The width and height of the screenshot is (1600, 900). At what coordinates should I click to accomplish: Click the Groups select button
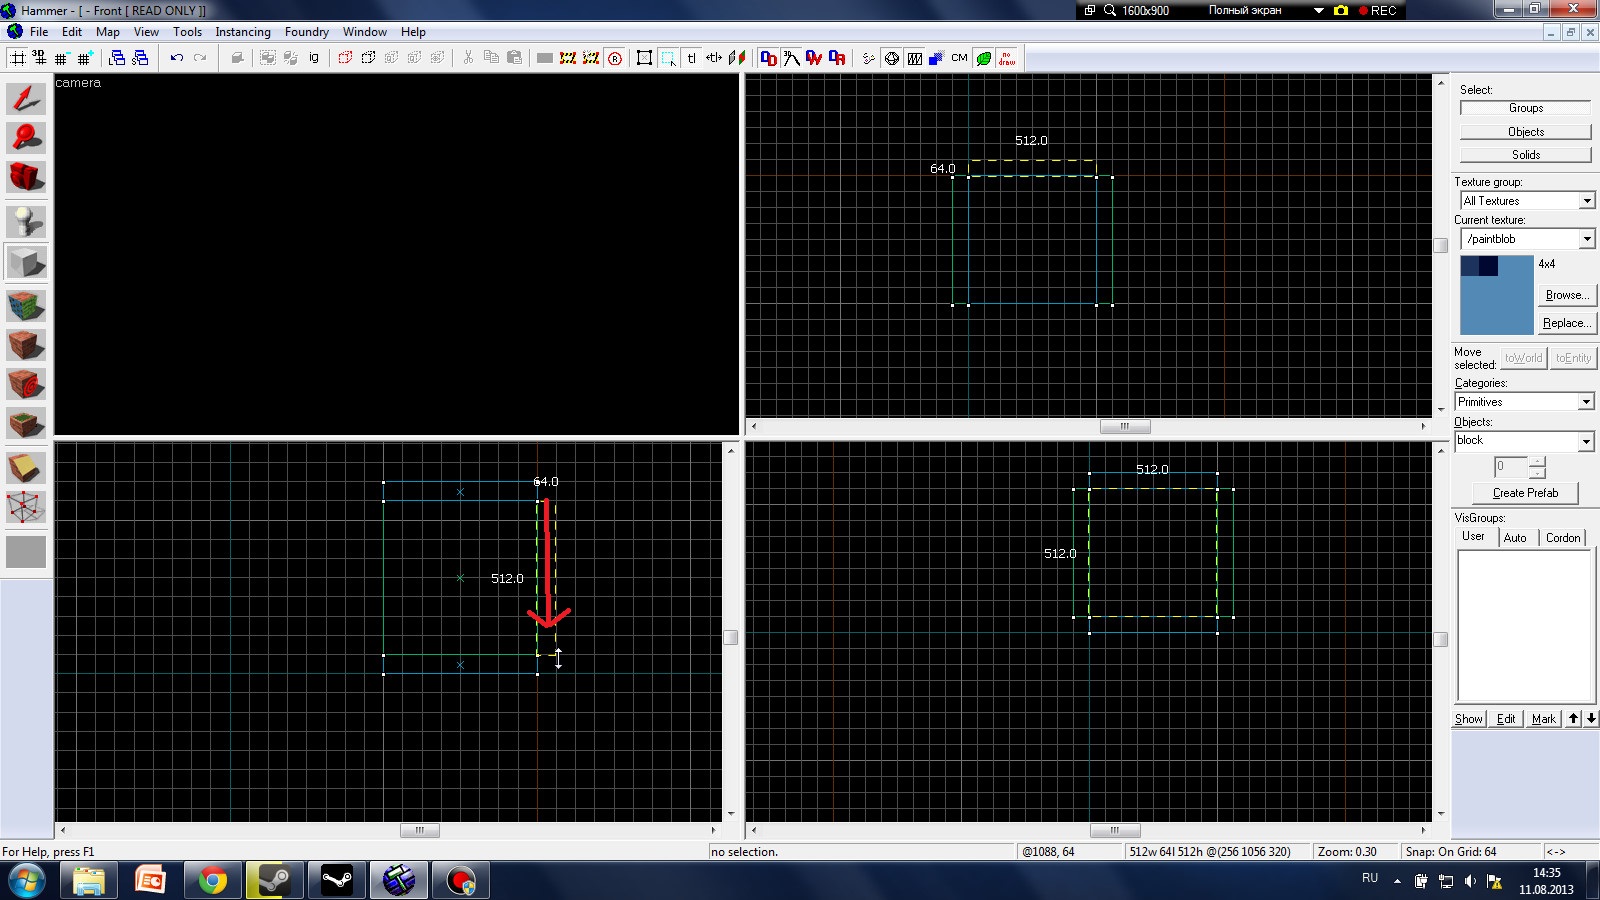(1525, 108)
